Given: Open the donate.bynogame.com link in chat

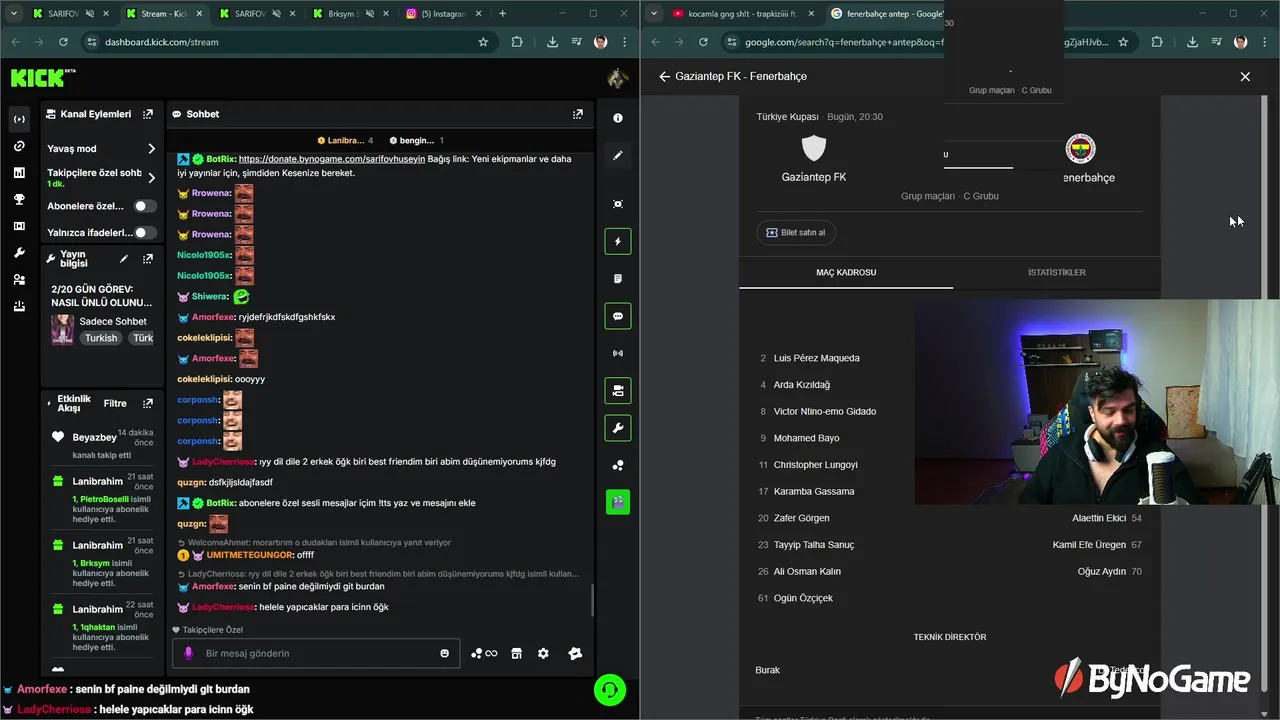Looking at the screenshot, I should point(332,159).
